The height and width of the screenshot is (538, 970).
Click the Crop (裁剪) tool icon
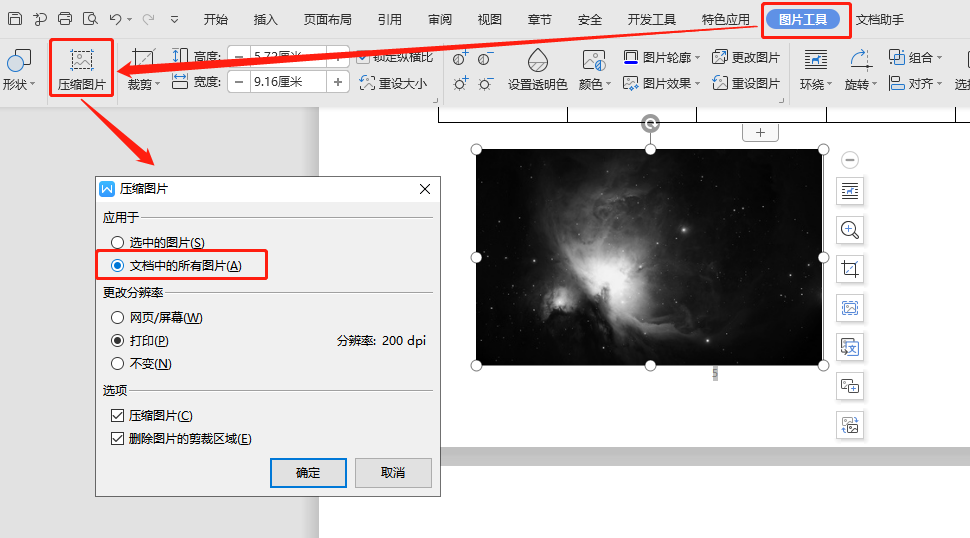pyautogui.click(x=143, y=59)
